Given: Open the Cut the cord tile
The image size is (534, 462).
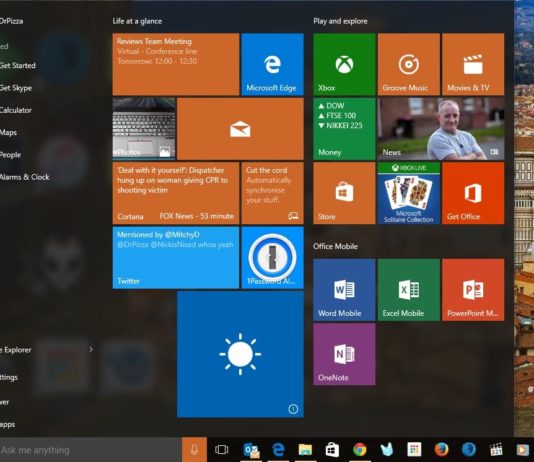Looking at the screenshot, I should click(x=272, y=193).
